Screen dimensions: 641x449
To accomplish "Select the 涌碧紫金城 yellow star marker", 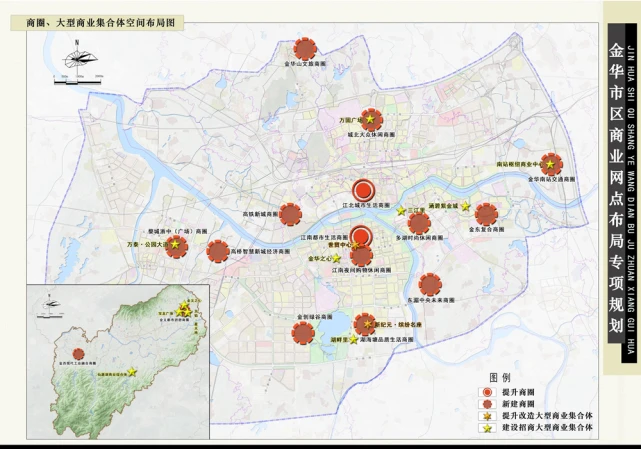I will click(x=464, y=206).
